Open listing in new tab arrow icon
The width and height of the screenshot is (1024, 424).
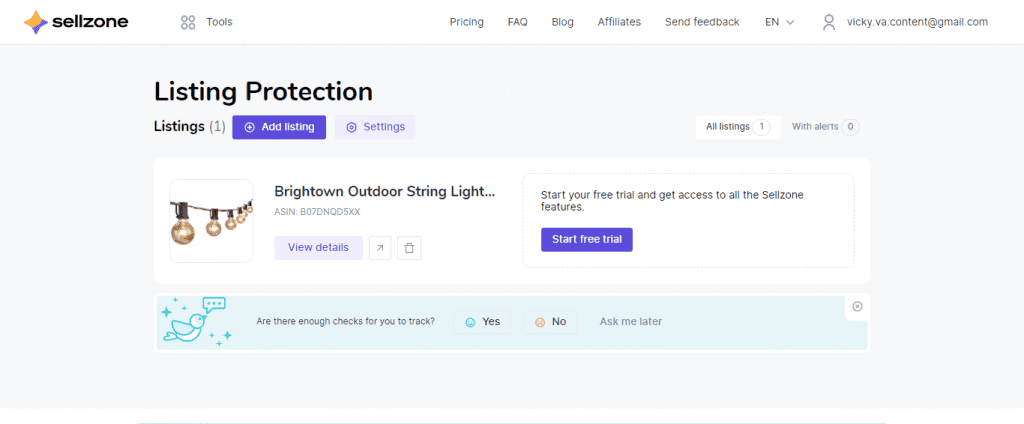point(380,248)
